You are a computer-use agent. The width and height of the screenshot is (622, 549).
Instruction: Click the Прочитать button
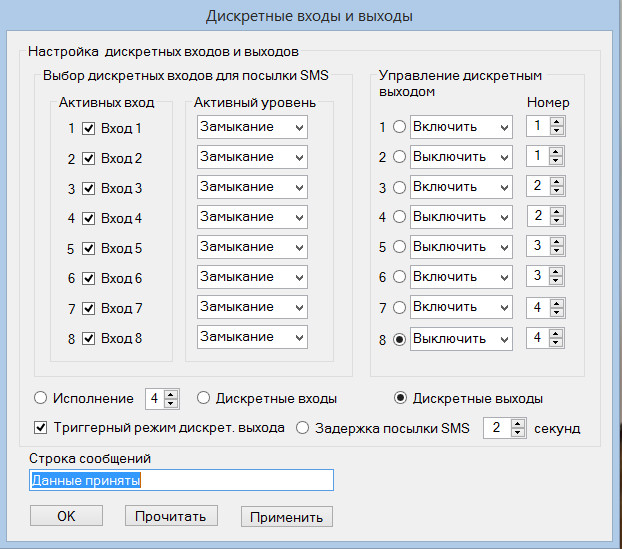pyautogui.click(x=171, y=516)
